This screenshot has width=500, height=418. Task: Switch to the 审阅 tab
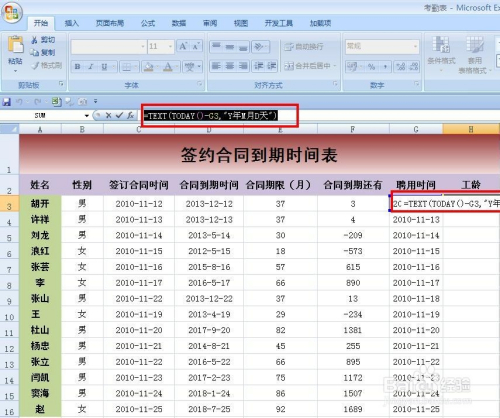[210, 23]
